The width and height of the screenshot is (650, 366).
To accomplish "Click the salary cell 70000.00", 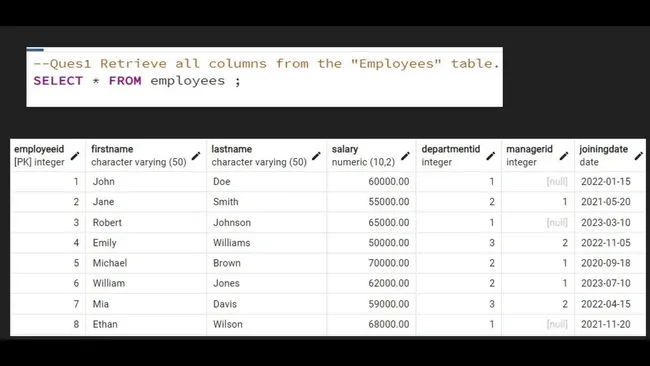I will pyautogui.click(x=371, y=263).
